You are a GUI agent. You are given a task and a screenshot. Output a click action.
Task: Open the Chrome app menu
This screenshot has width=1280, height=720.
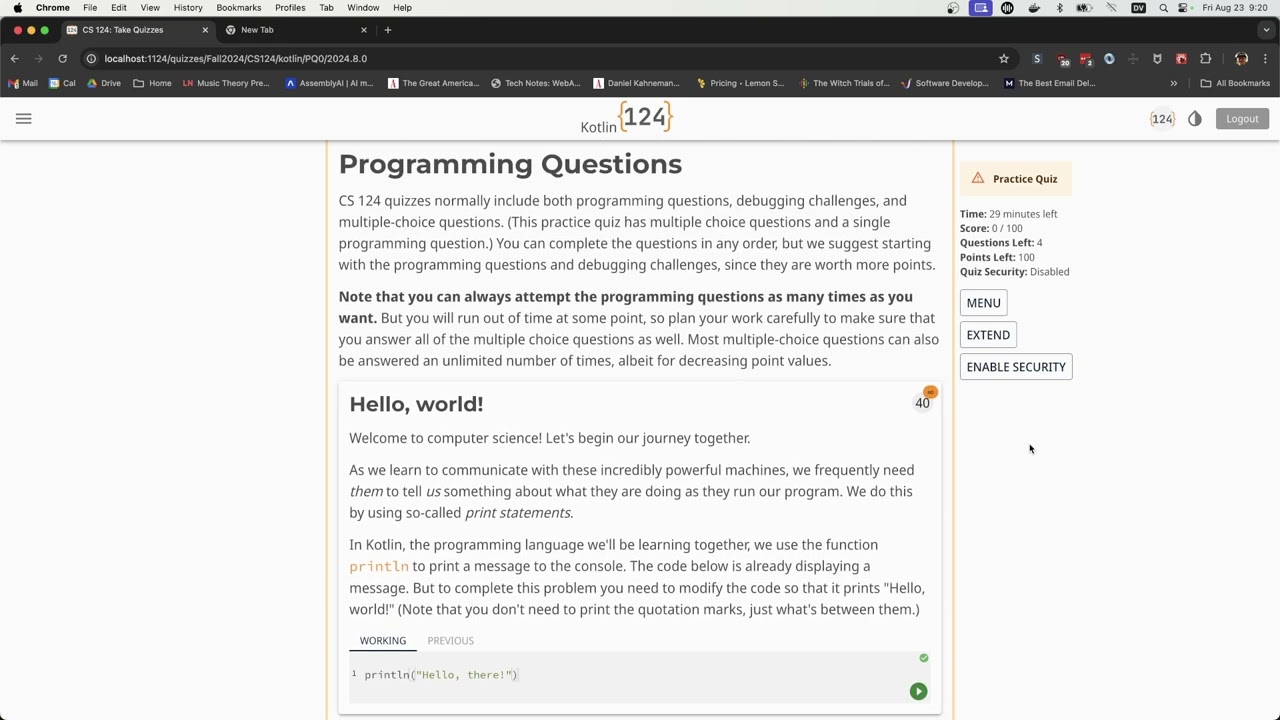pyautogui.click(x=53, y=8)
